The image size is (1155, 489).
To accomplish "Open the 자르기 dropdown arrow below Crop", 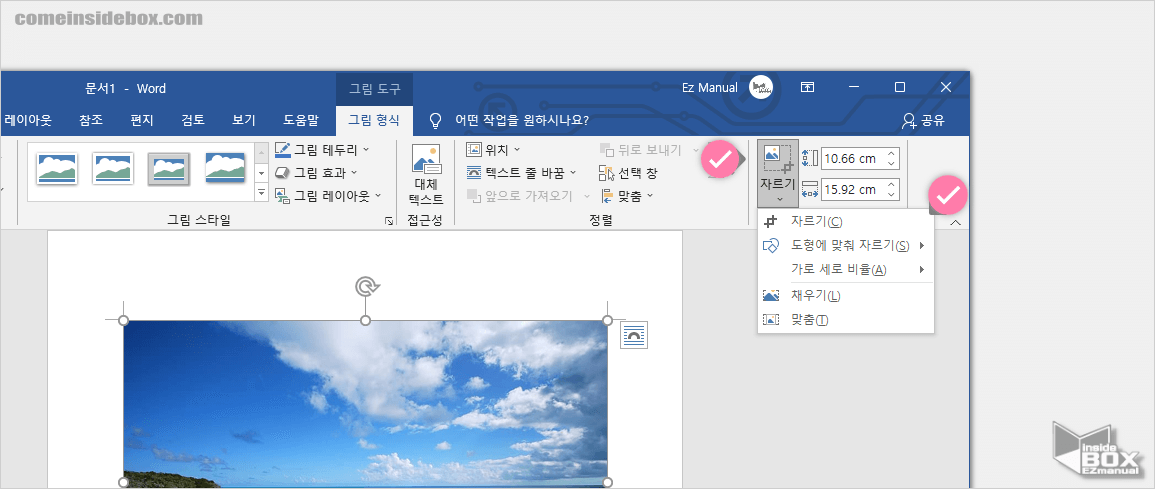I will (x=779, y=199).
